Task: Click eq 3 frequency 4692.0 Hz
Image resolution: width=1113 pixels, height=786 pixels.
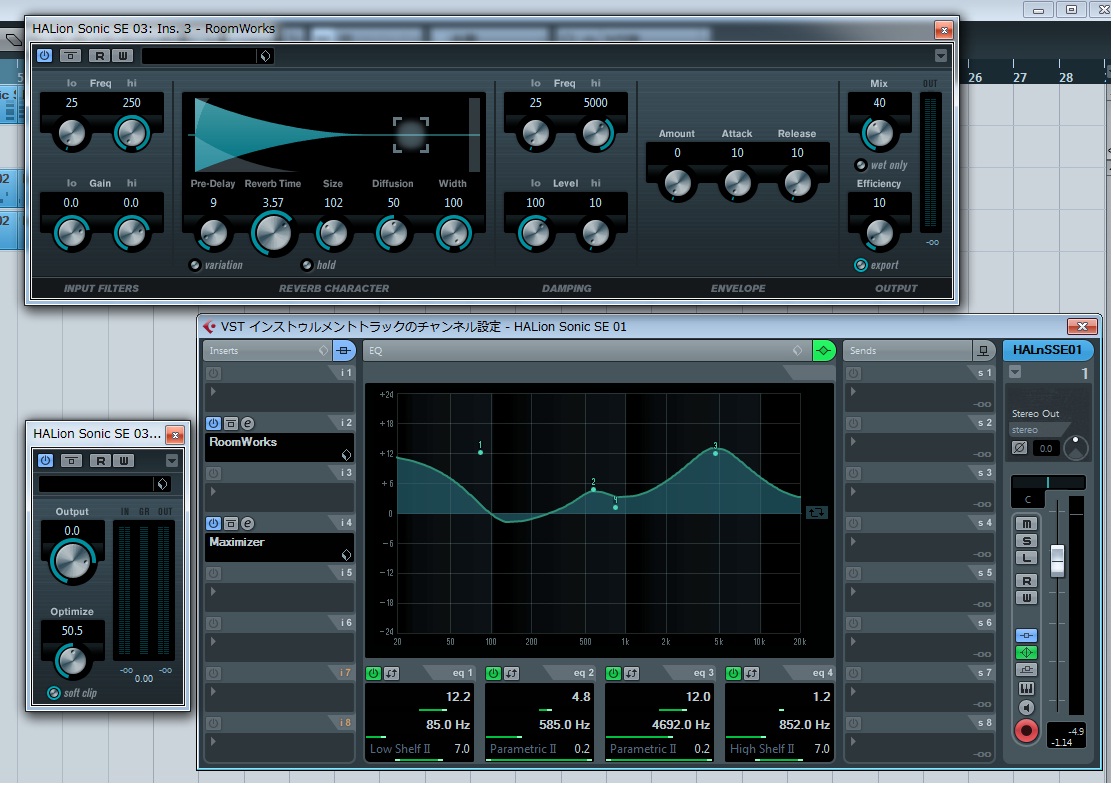Action: (x=681, y=725)
